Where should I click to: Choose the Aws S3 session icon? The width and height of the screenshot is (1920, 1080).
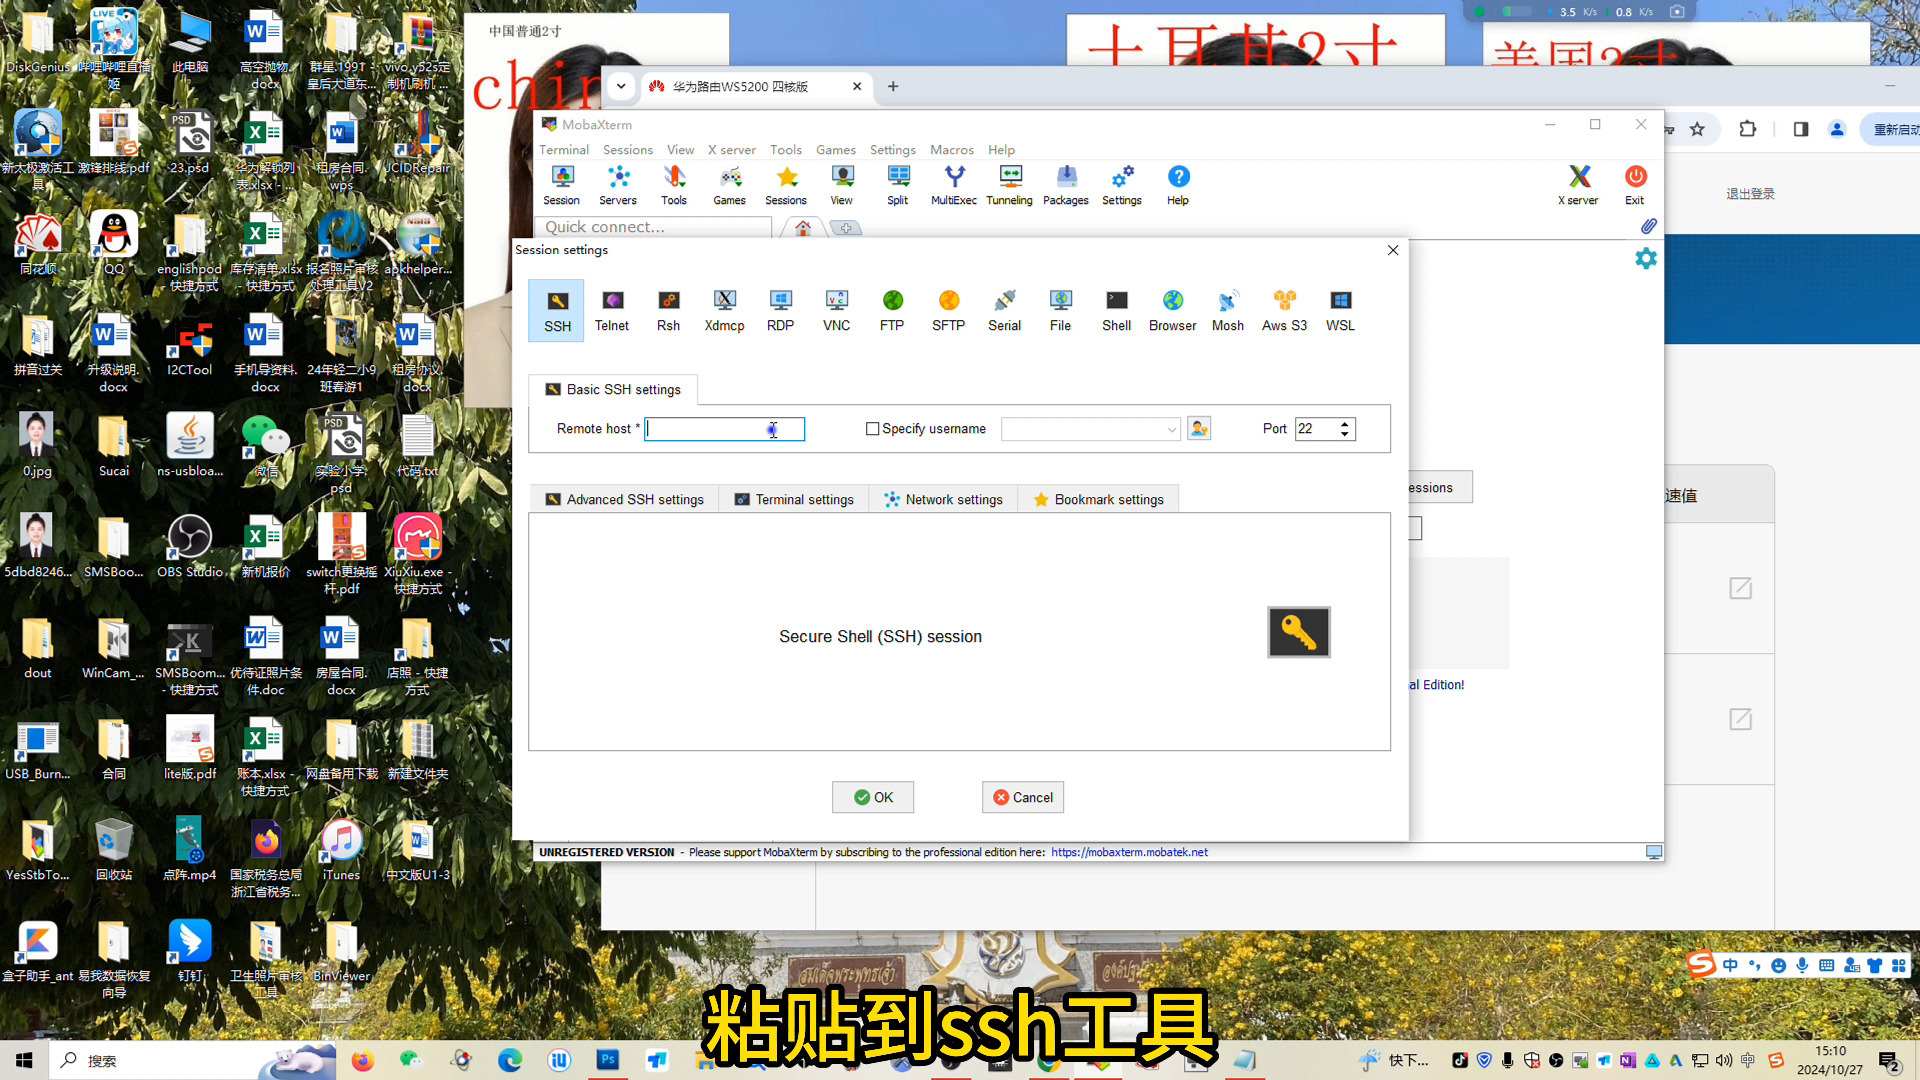pyautogui.click(x=1284, y=310)
